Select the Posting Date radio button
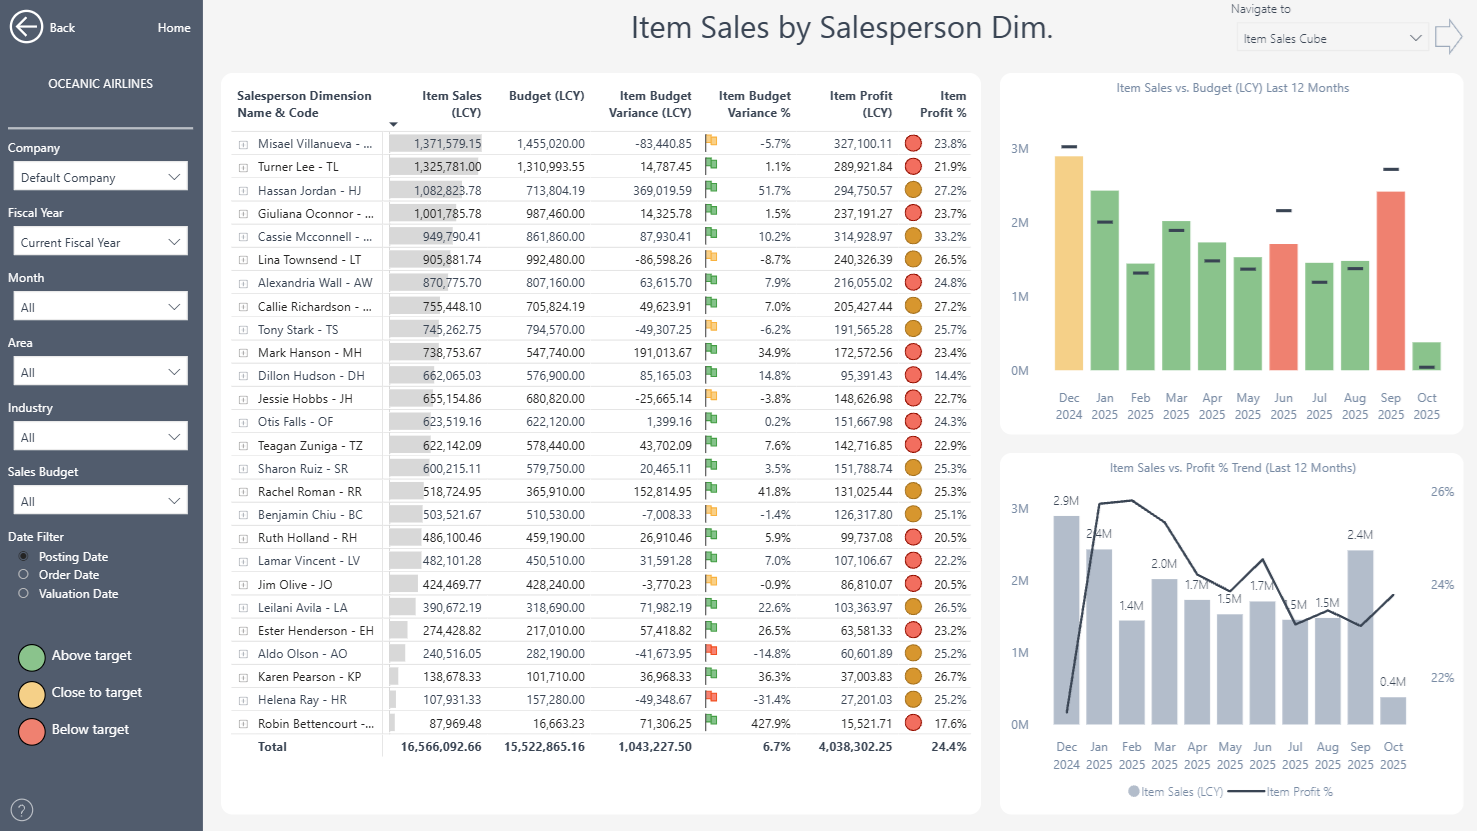Image resolution: width=1477 pixels, height=831 pixels. tap(23, 556)
